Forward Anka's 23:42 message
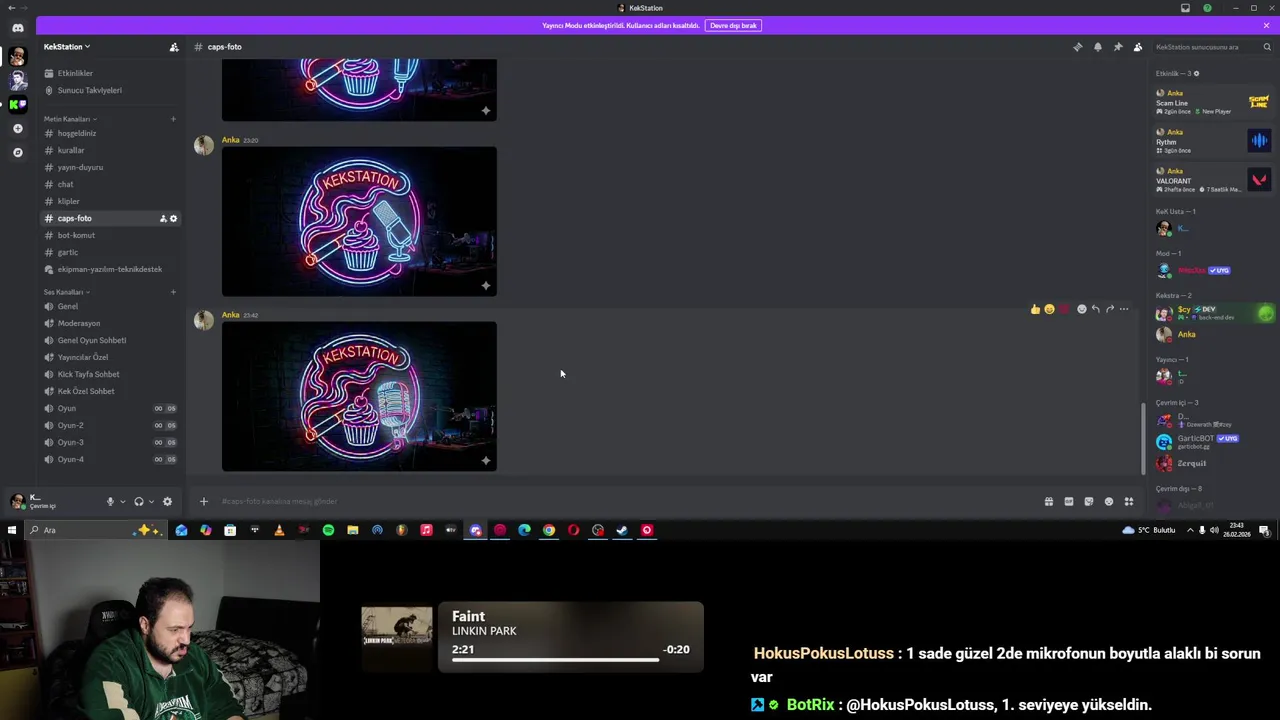The height and width of the screenshot is (720, 1280). pyautogui.click(x=1109, y=309)
